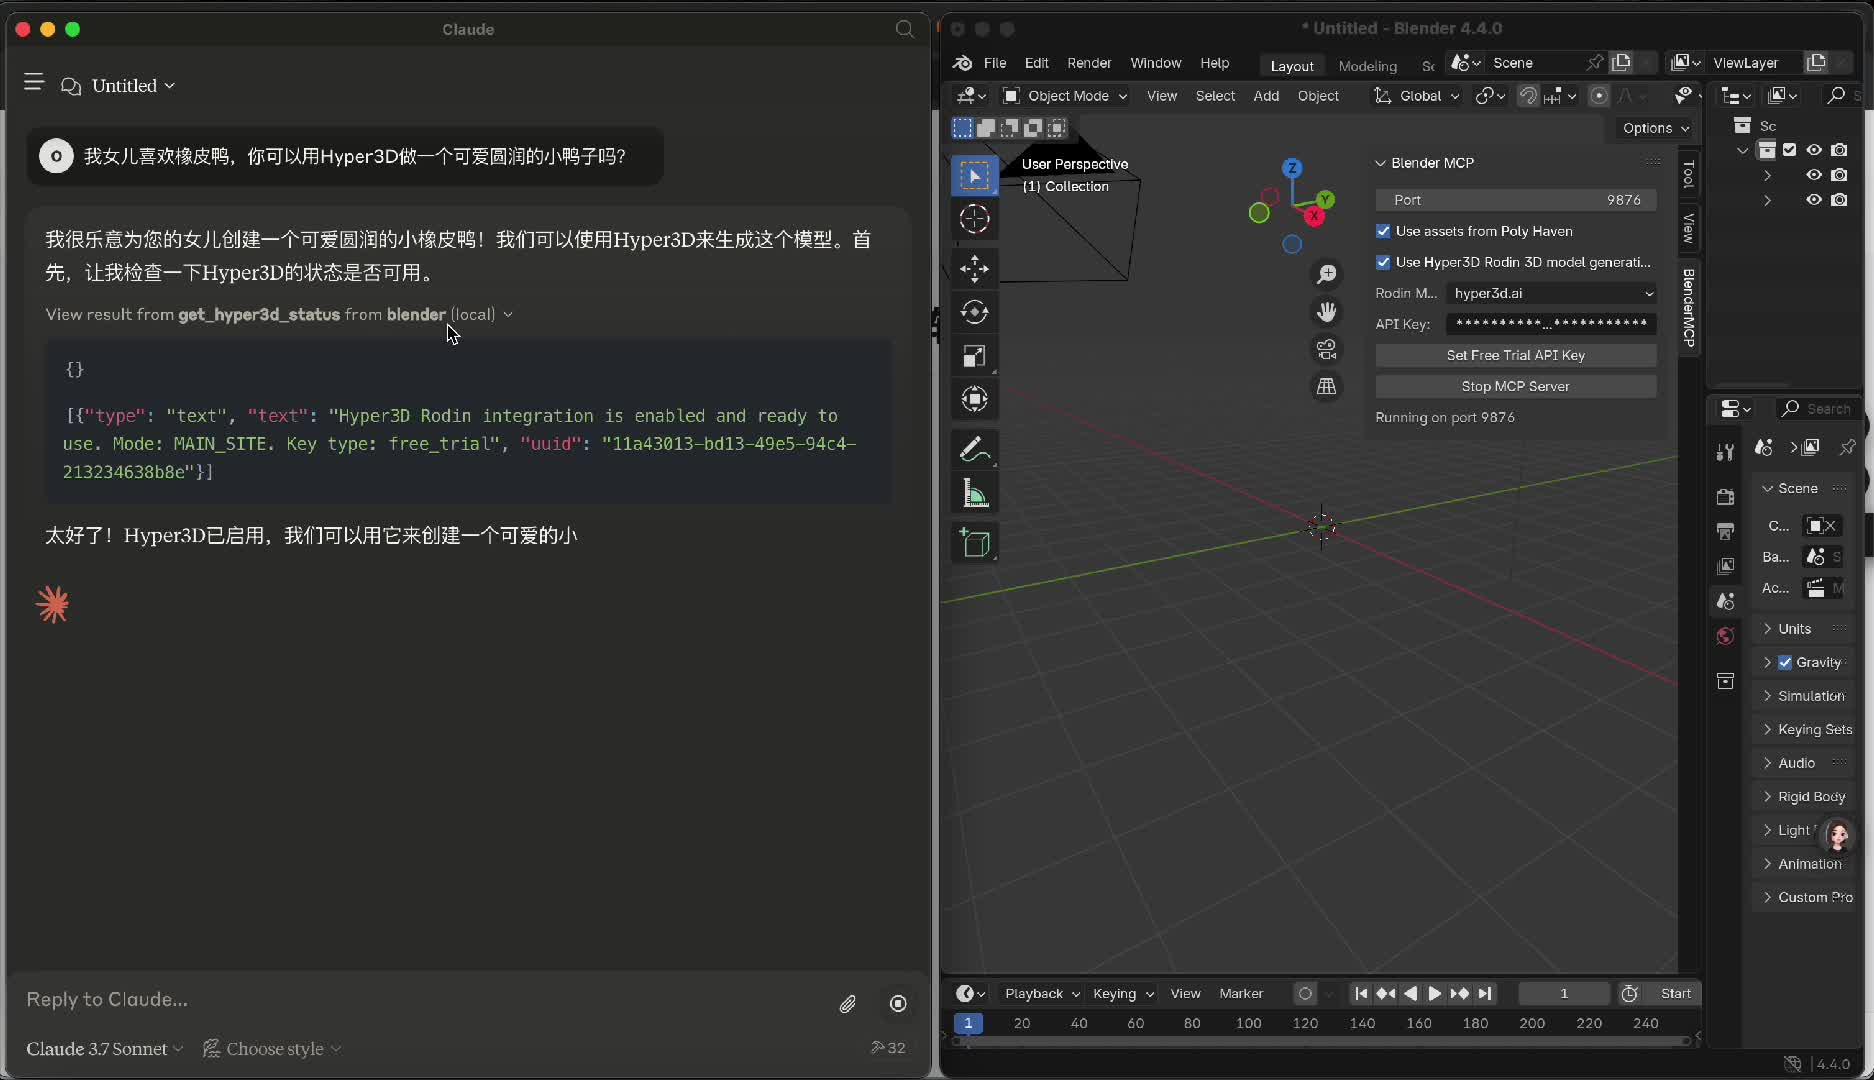Open the Render menu in Blender
1874x1080 pixels.
(1089, 63)
